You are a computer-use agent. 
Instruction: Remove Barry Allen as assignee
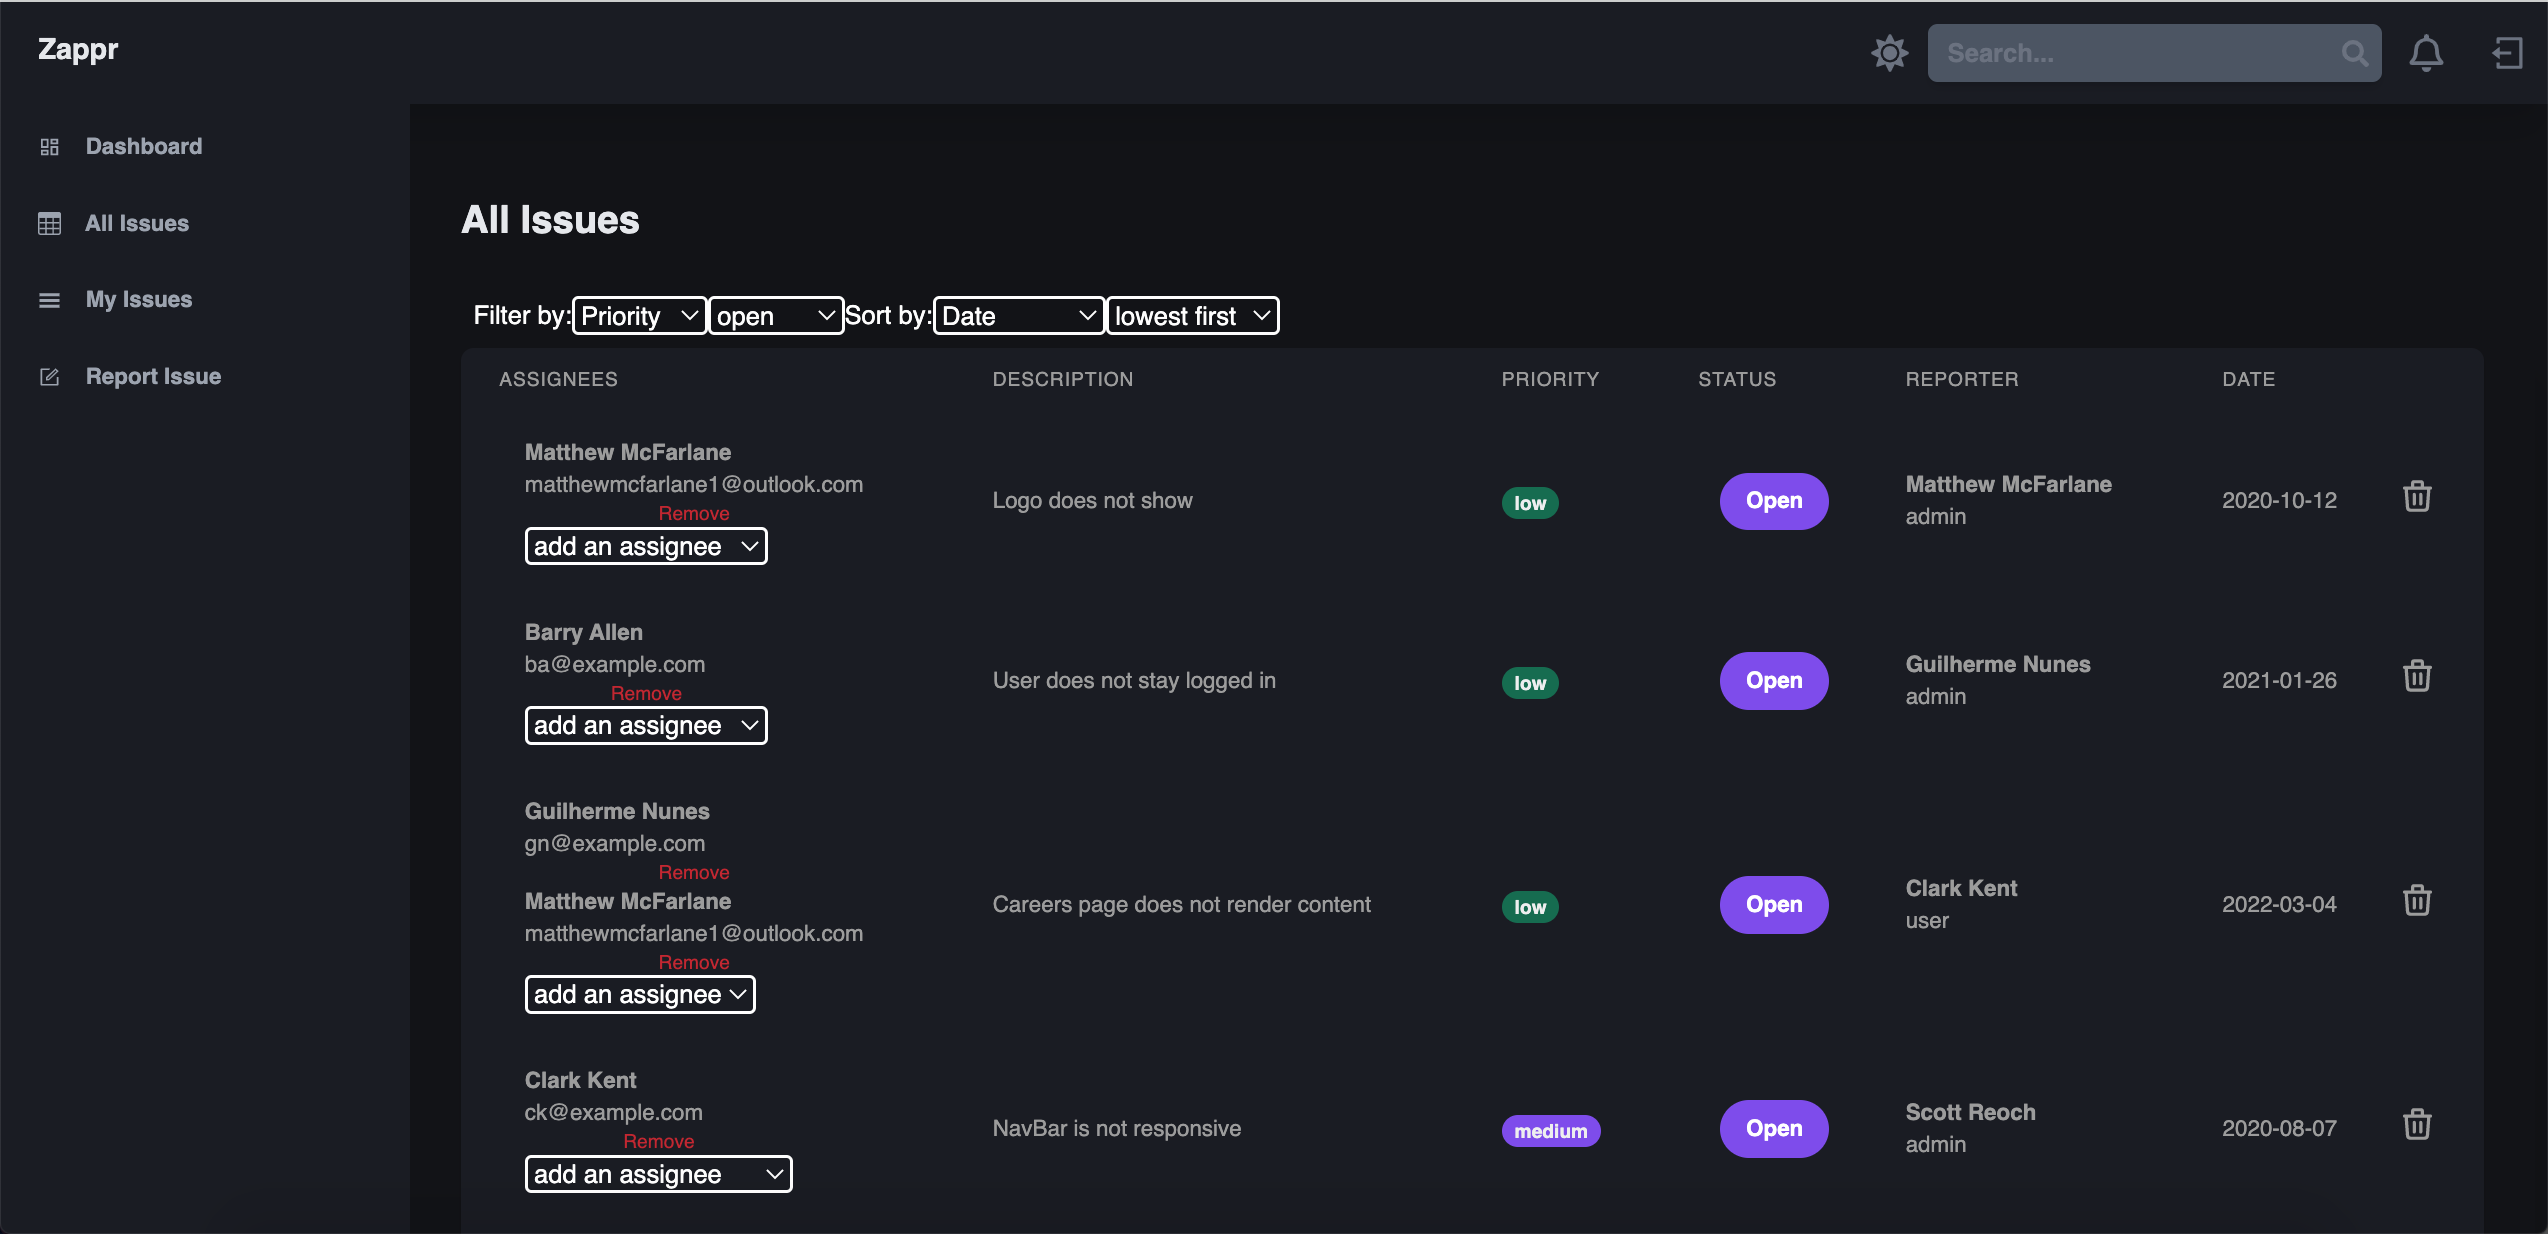point(646,693)
